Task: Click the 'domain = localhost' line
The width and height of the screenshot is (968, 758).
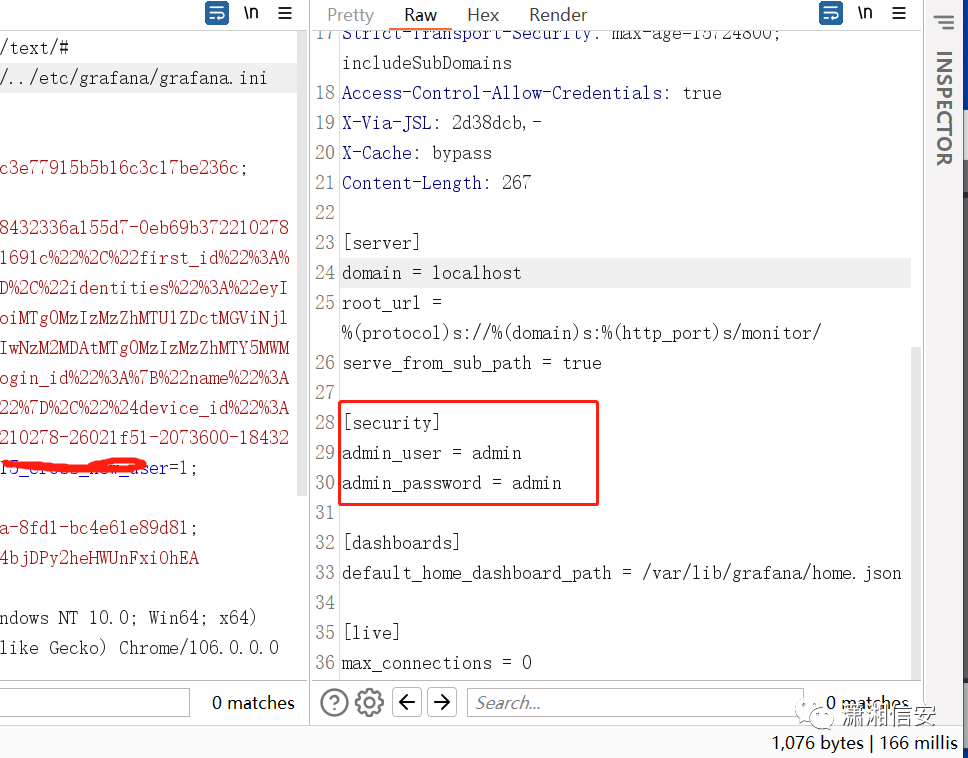Action: (432, 273)
